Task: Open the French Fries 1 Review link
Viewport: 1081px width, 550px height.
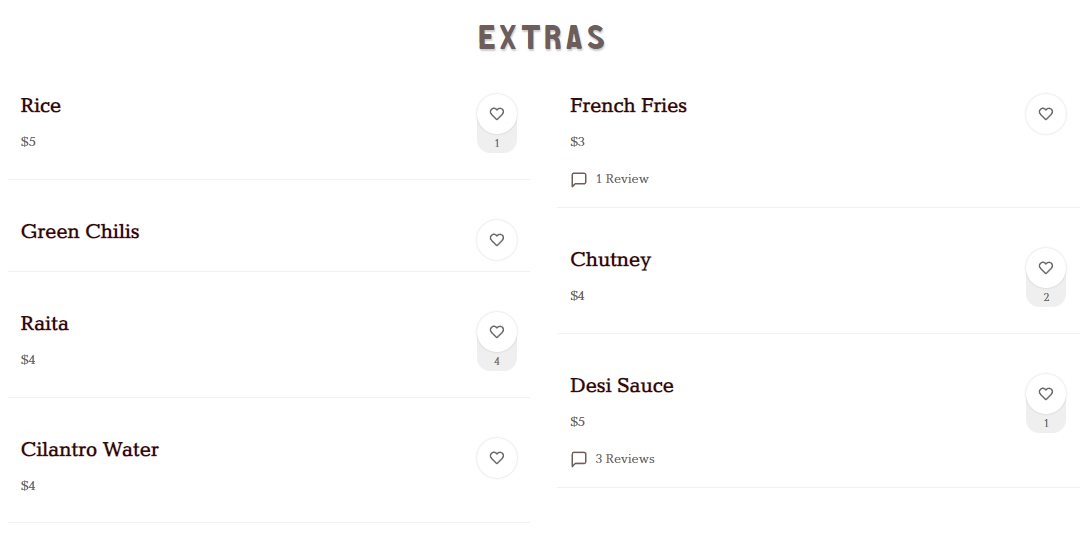Action: click(622, 180)
